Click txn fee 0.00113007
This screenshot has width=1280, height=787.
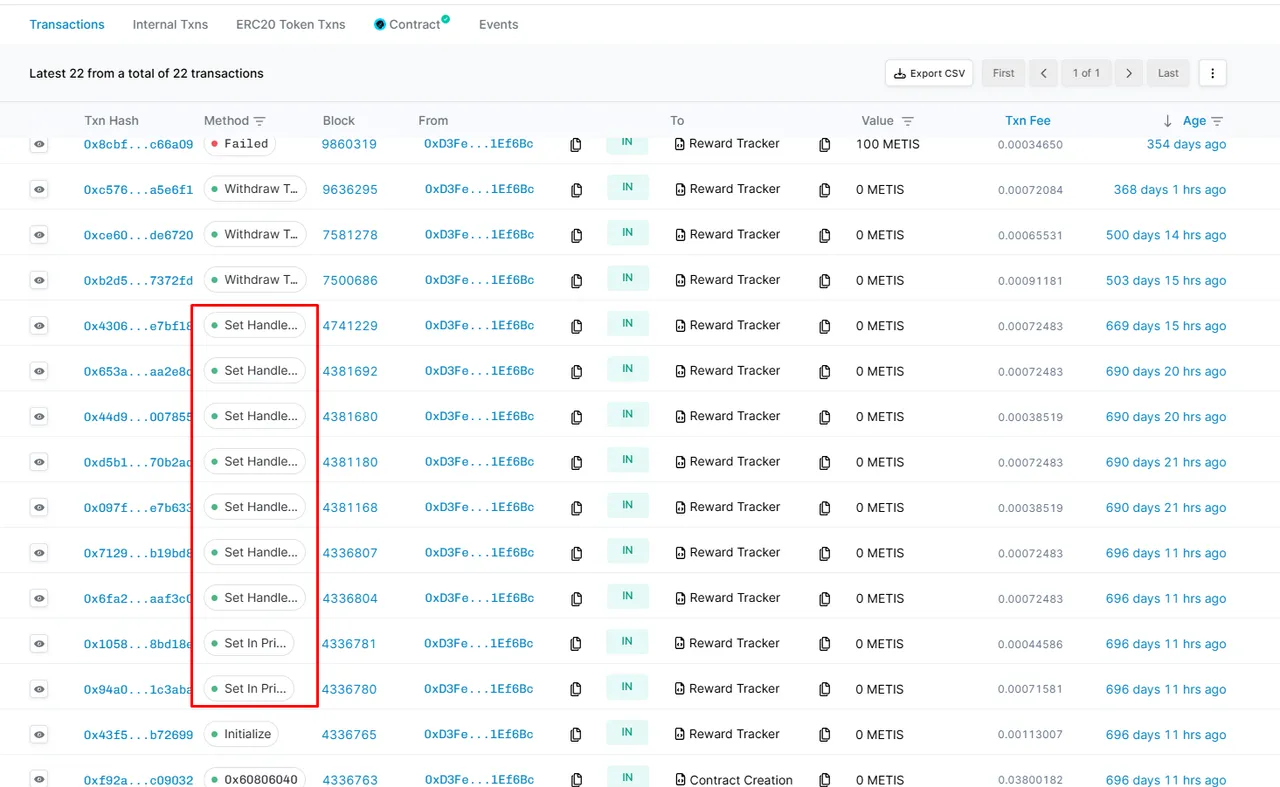(1030, 735)
